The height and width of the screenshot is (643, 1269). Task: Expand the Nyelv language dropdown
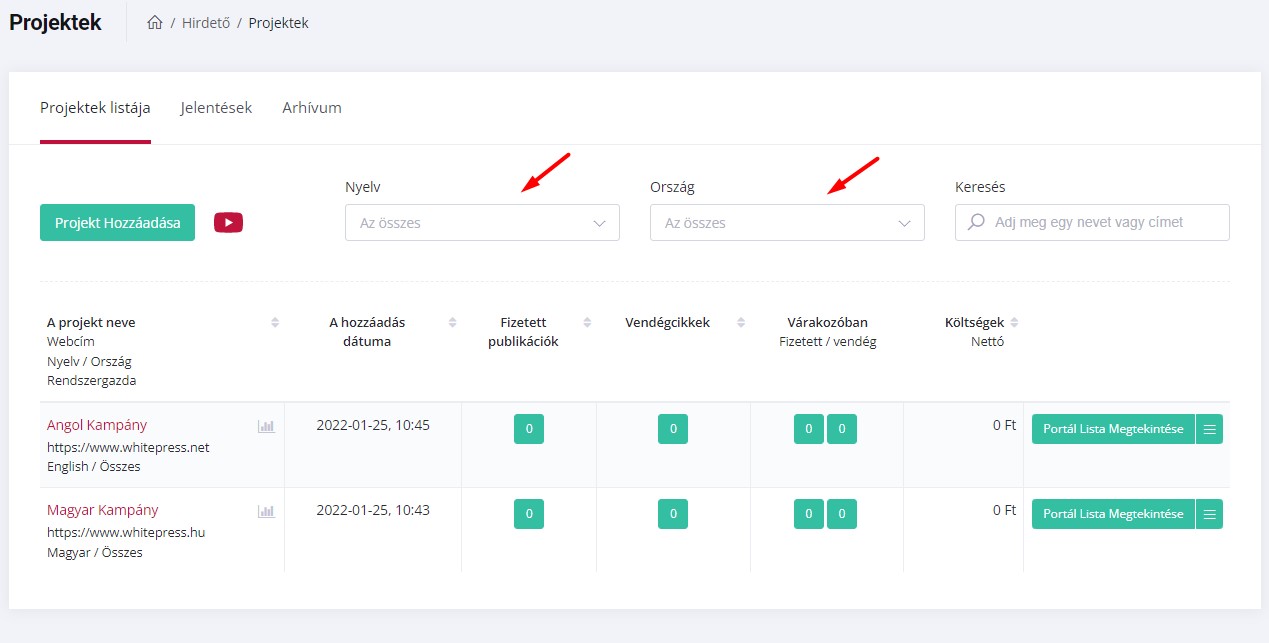482,223
